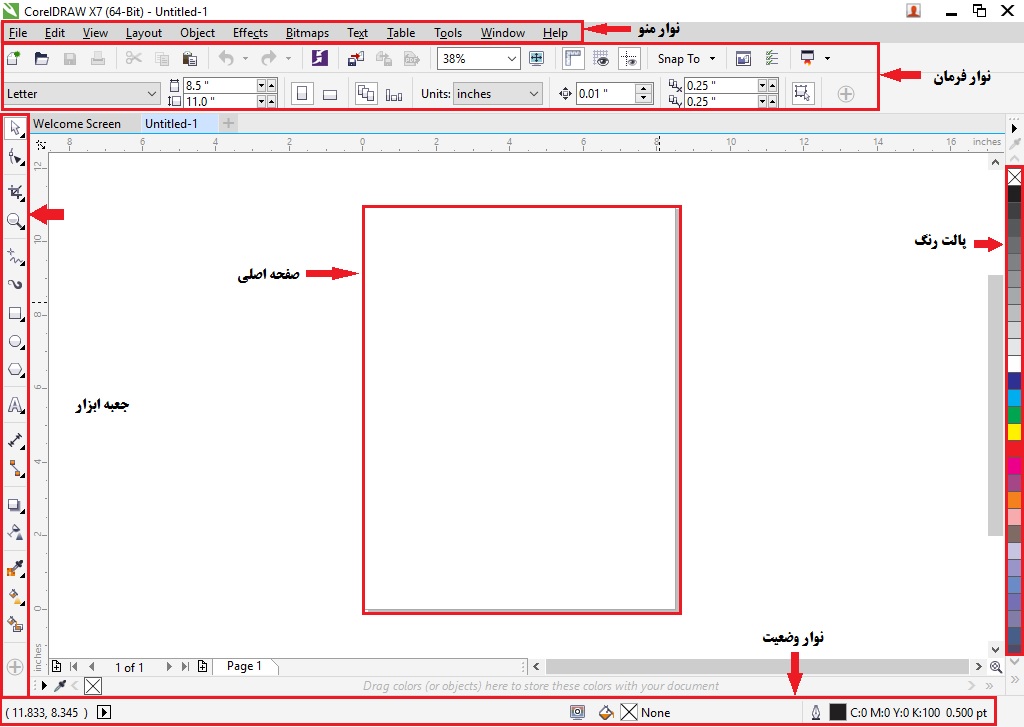
Task: Select the Freehand tool
Action: click(x=15, y=257)
